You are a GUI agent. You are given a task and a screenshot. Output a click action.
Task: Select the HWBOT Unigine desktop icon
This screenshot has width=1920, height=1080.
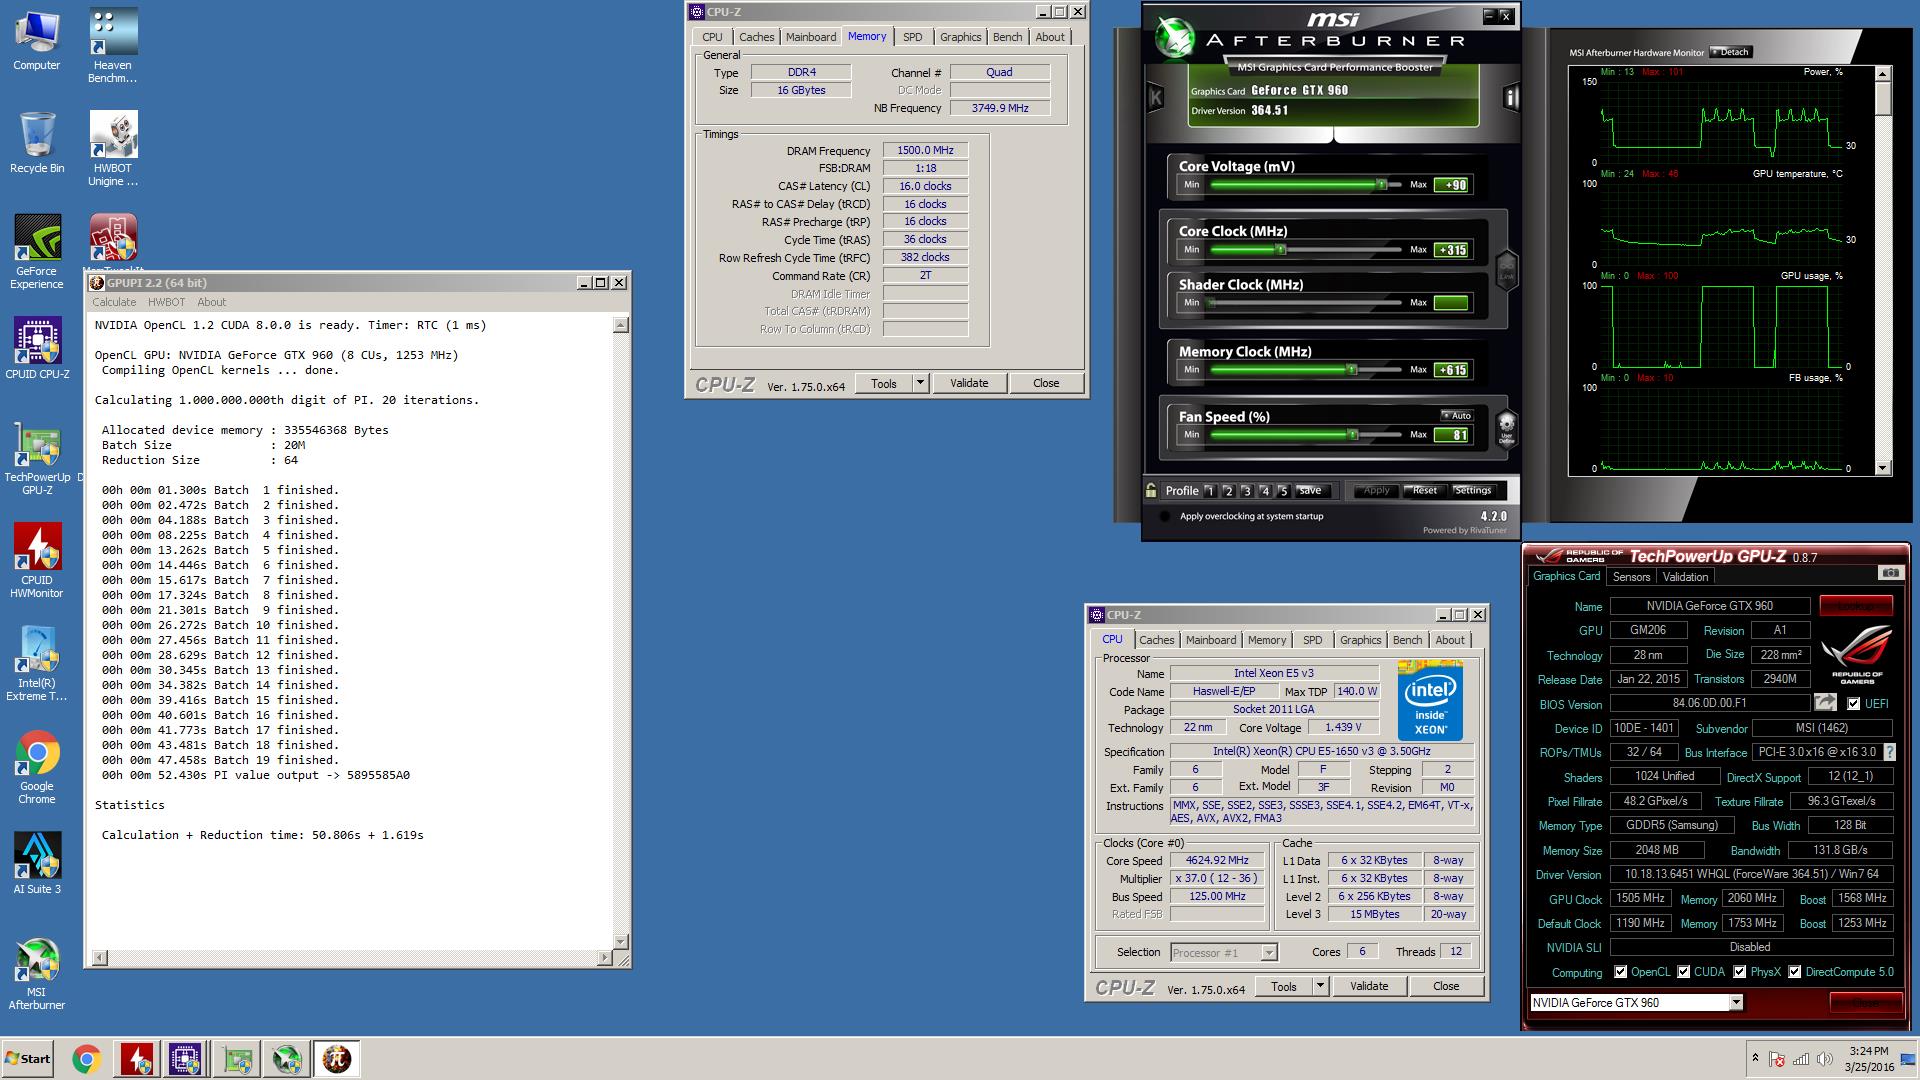[x=113, y=149]
